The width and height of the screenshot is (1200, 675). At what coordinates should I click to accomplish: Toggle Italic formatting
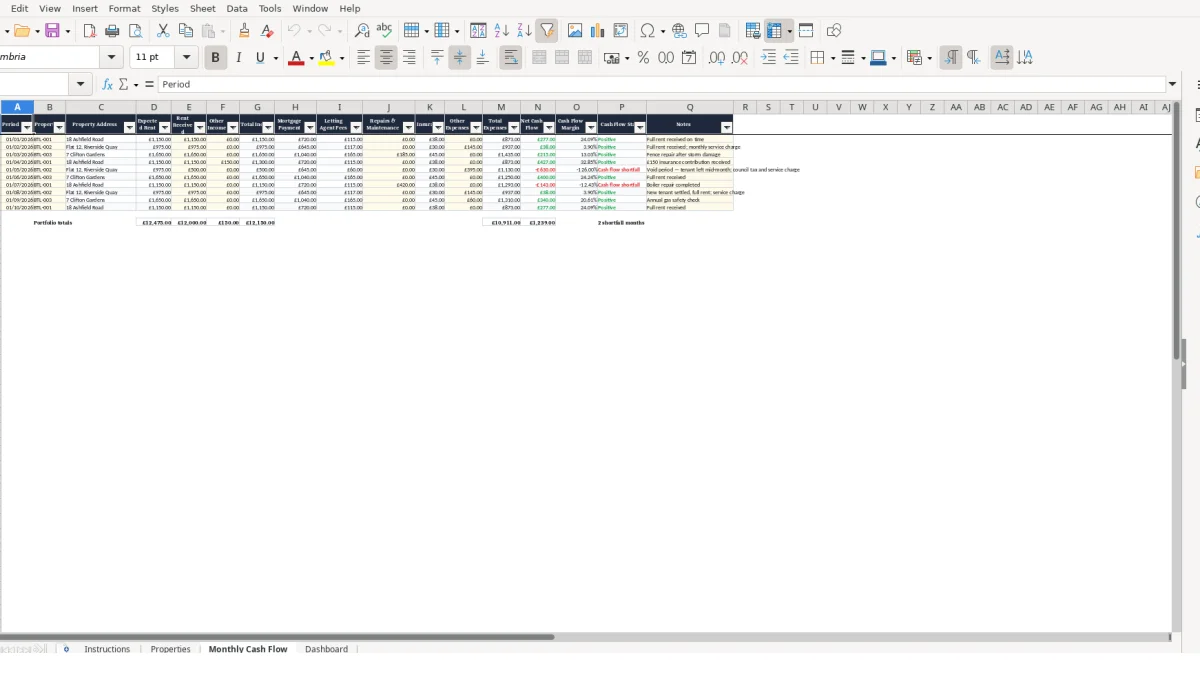238,58
